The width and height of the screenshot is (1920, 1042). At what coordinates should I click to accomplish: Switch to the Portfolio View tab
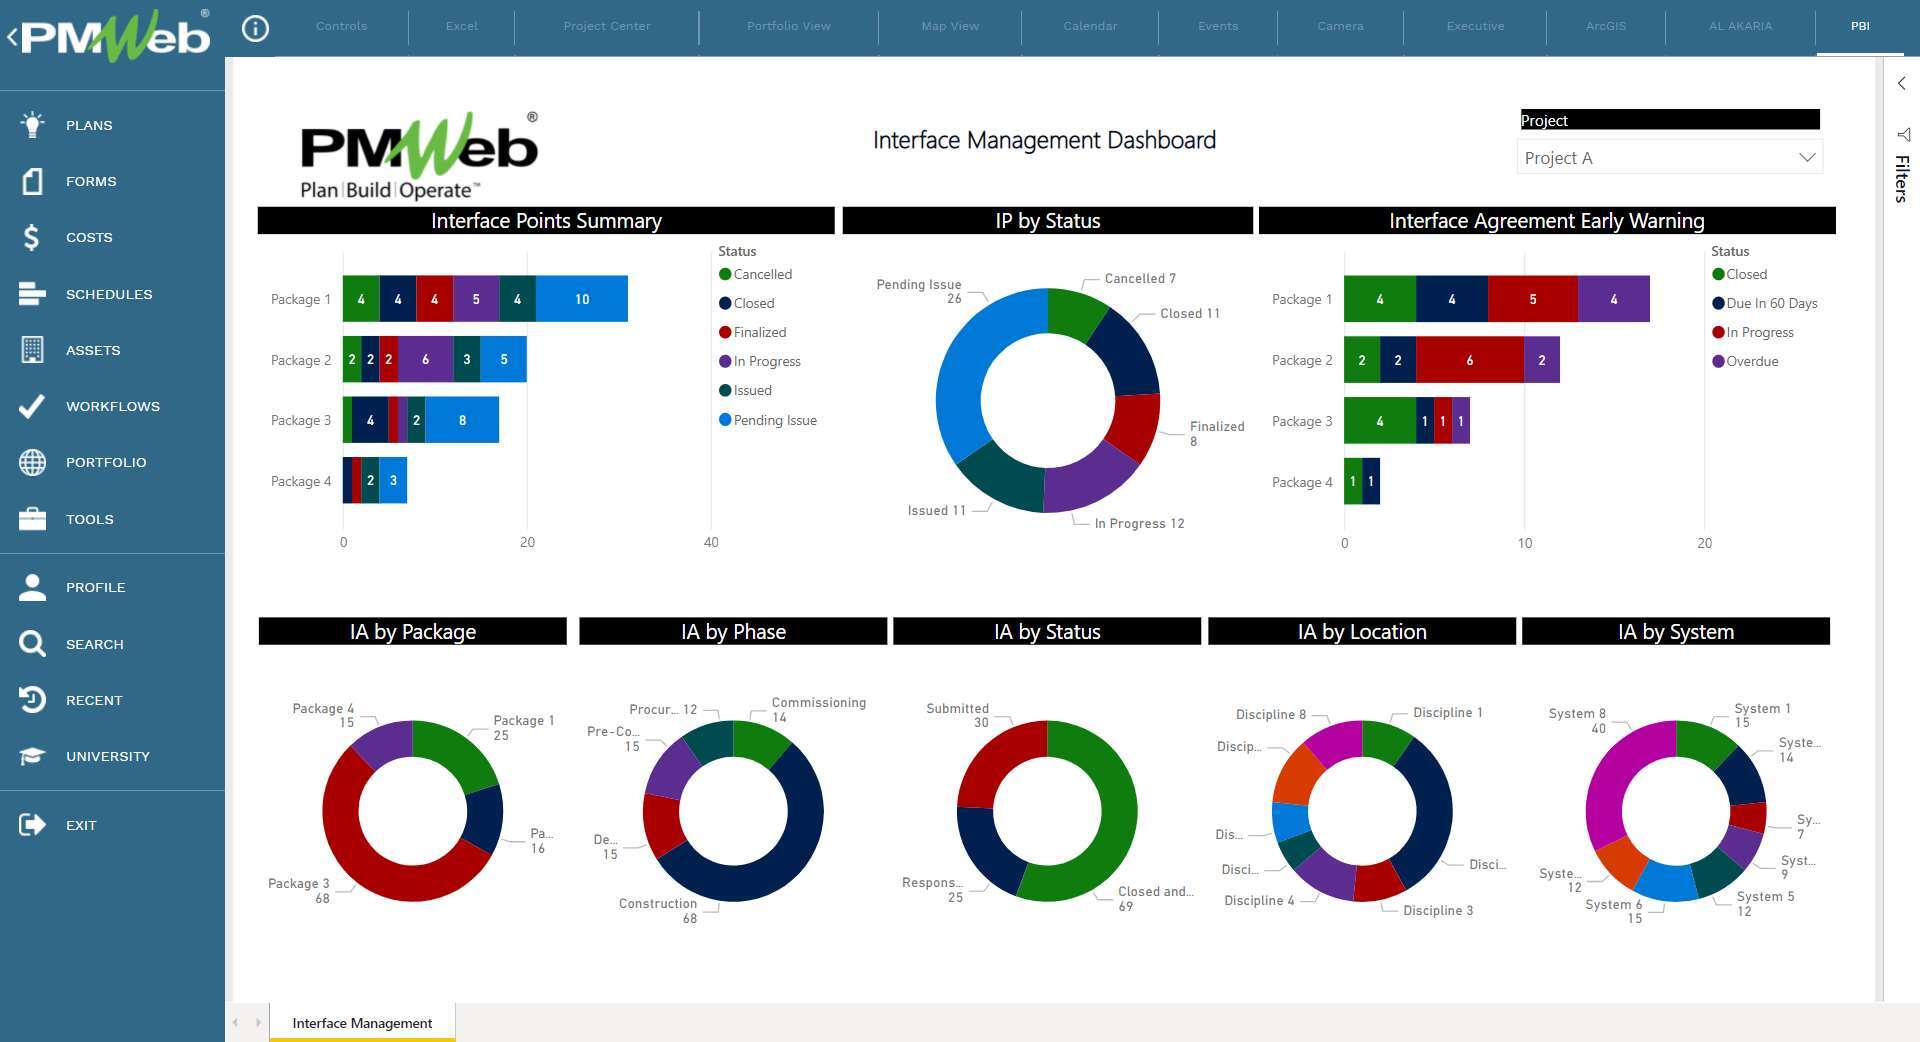[788, 26]
